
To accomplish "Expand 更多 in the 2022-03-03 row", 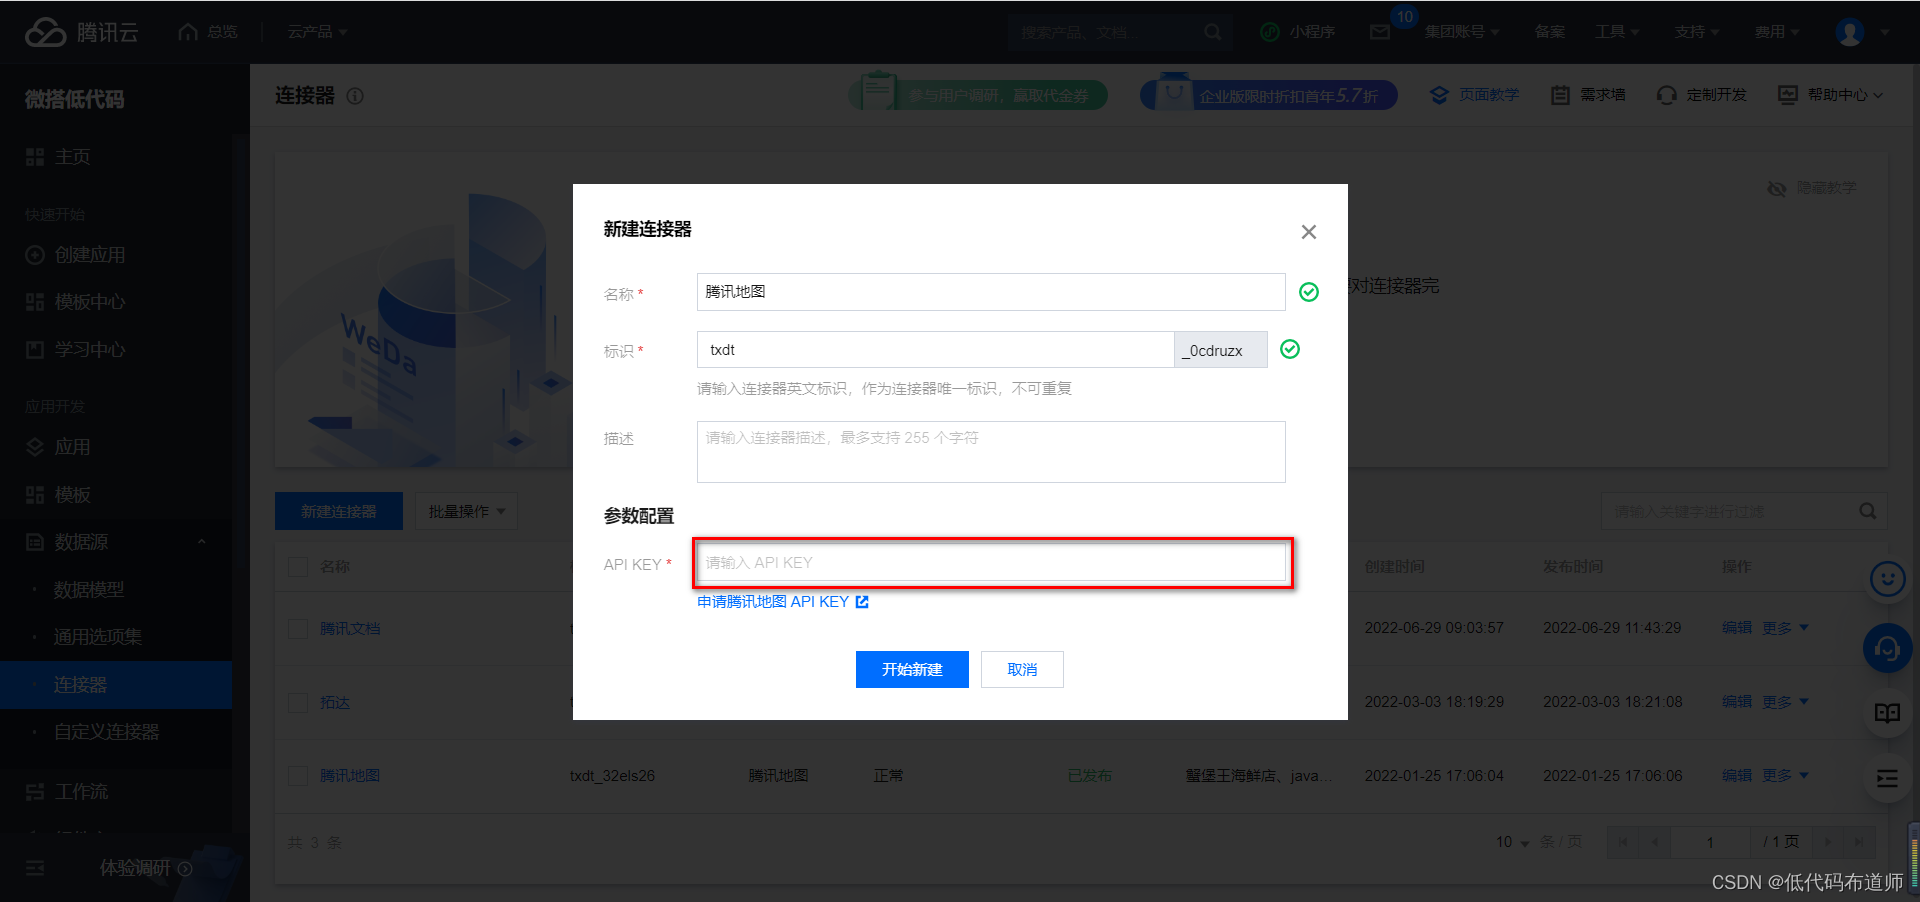I will pos(1785,702).
